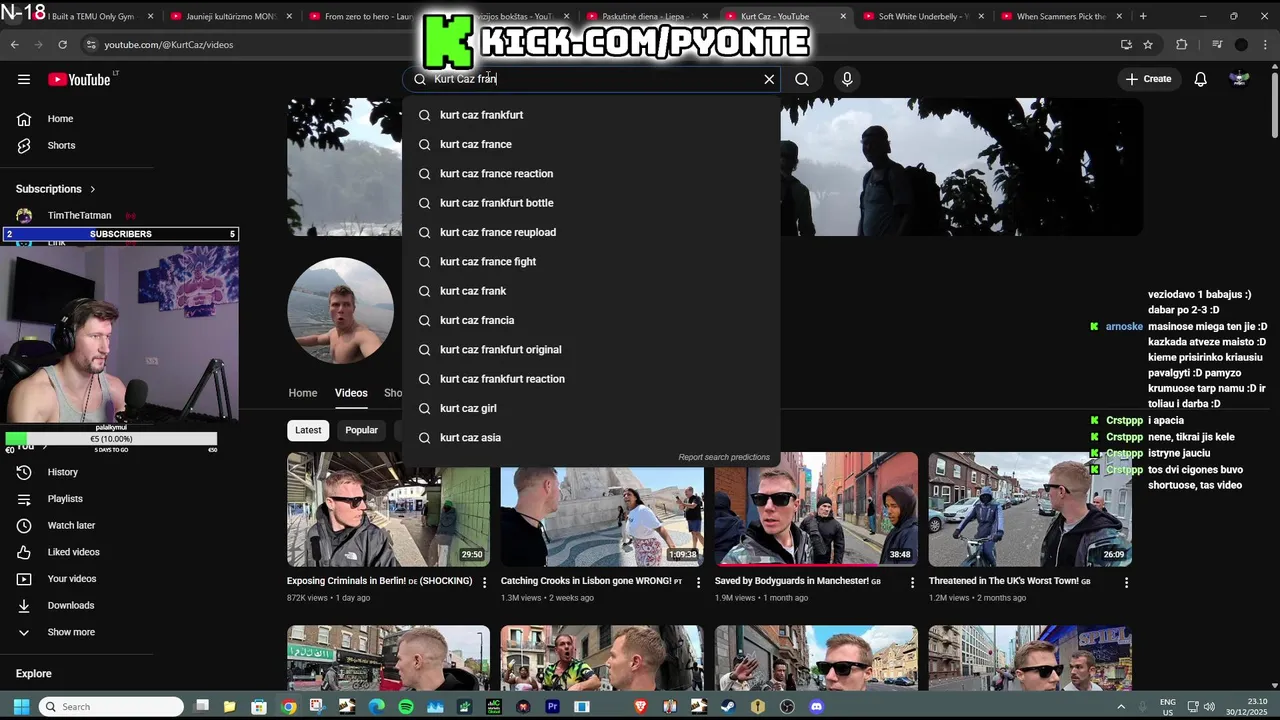
Task: Select the 'kurt caz francia' suggestion
Action: coord(591,320)
